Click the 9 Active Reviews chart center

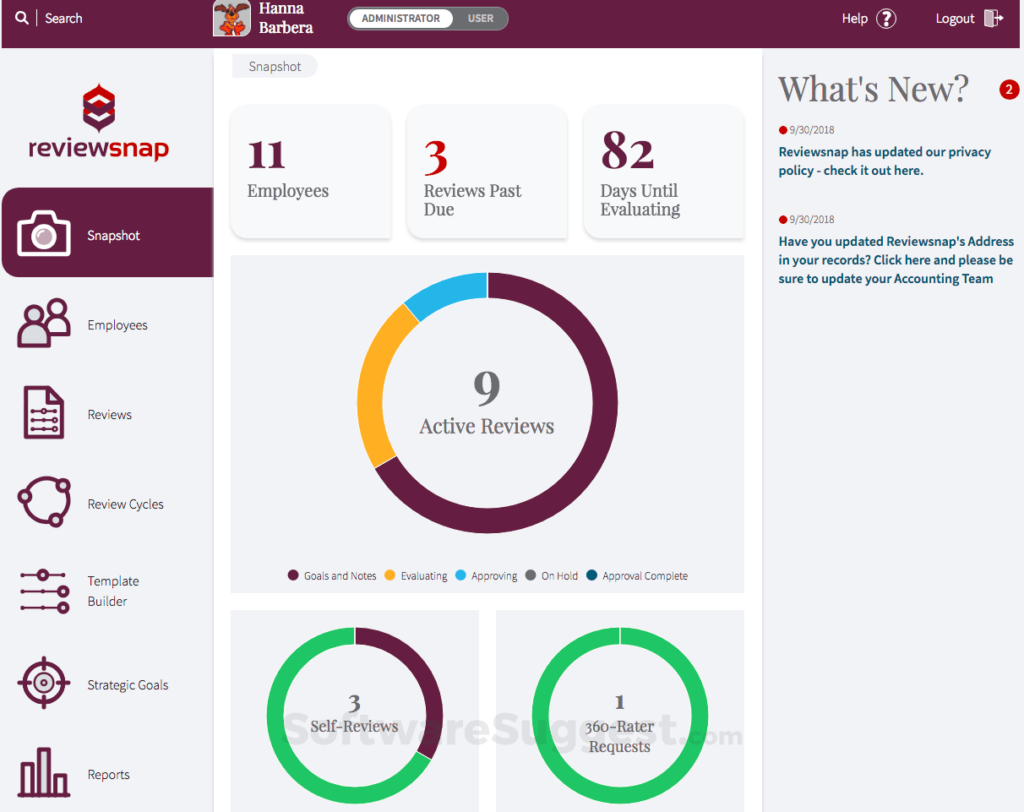click(x=487, y=402)
